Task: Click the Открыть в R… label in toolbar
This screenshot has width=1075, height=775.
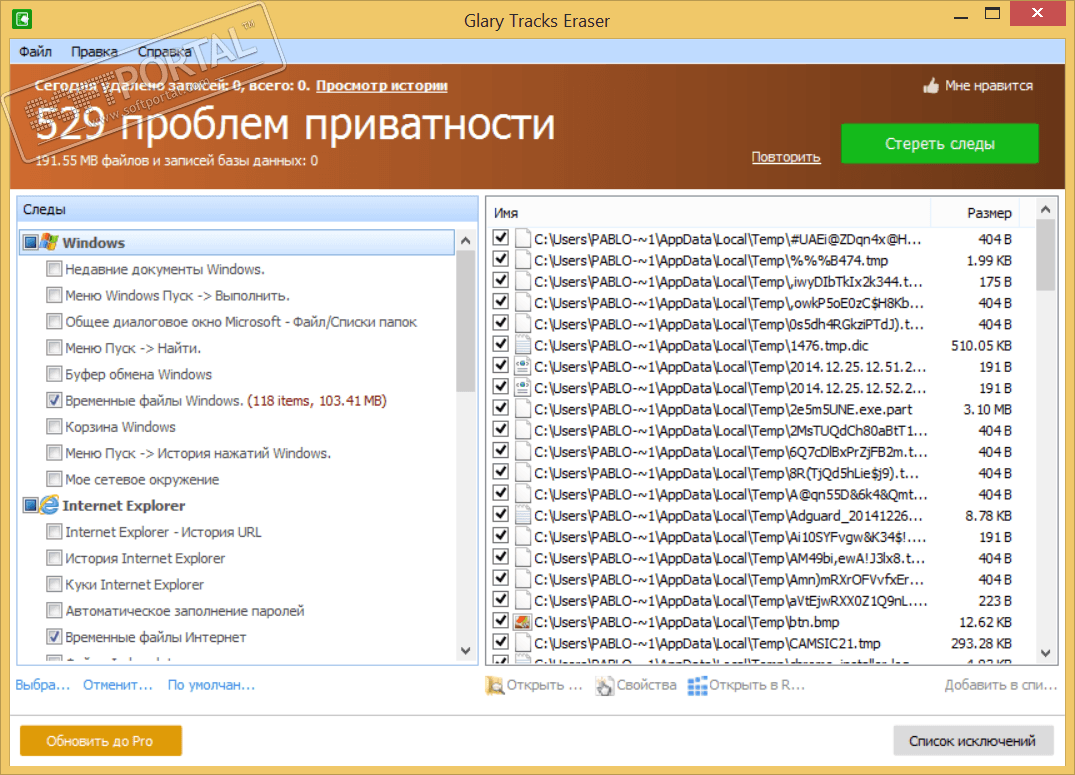Action: [758, 685]
